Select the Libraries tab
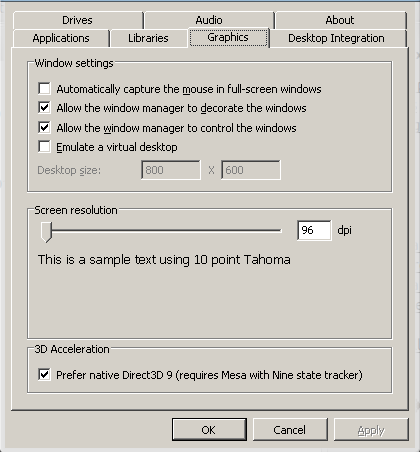The height and width of the screenshot is (452, 420). click(x=148, y=38)
